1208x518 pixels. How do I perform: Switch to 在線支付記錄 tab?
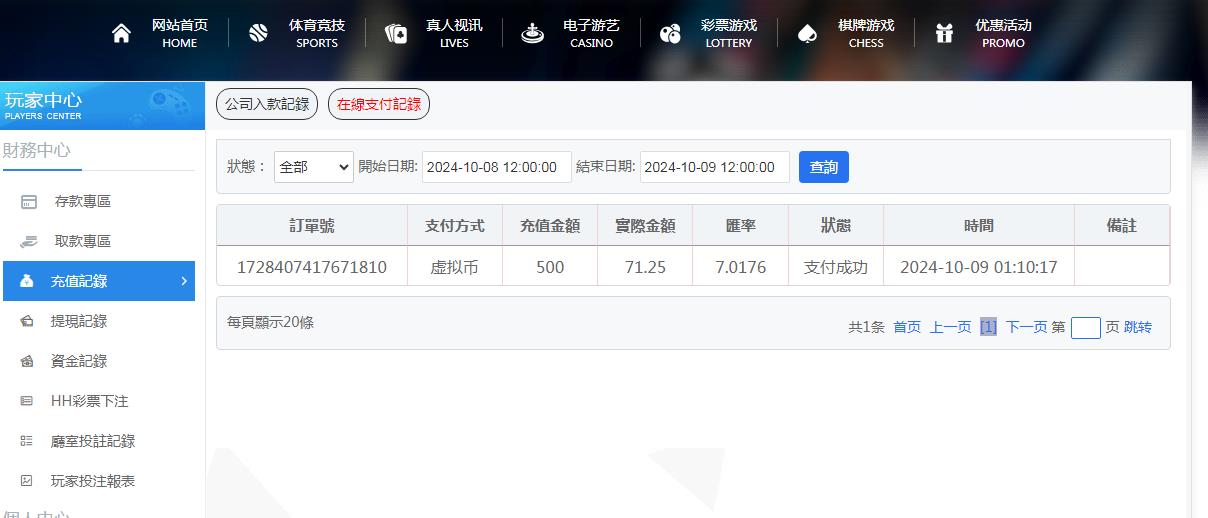point(379,104)
